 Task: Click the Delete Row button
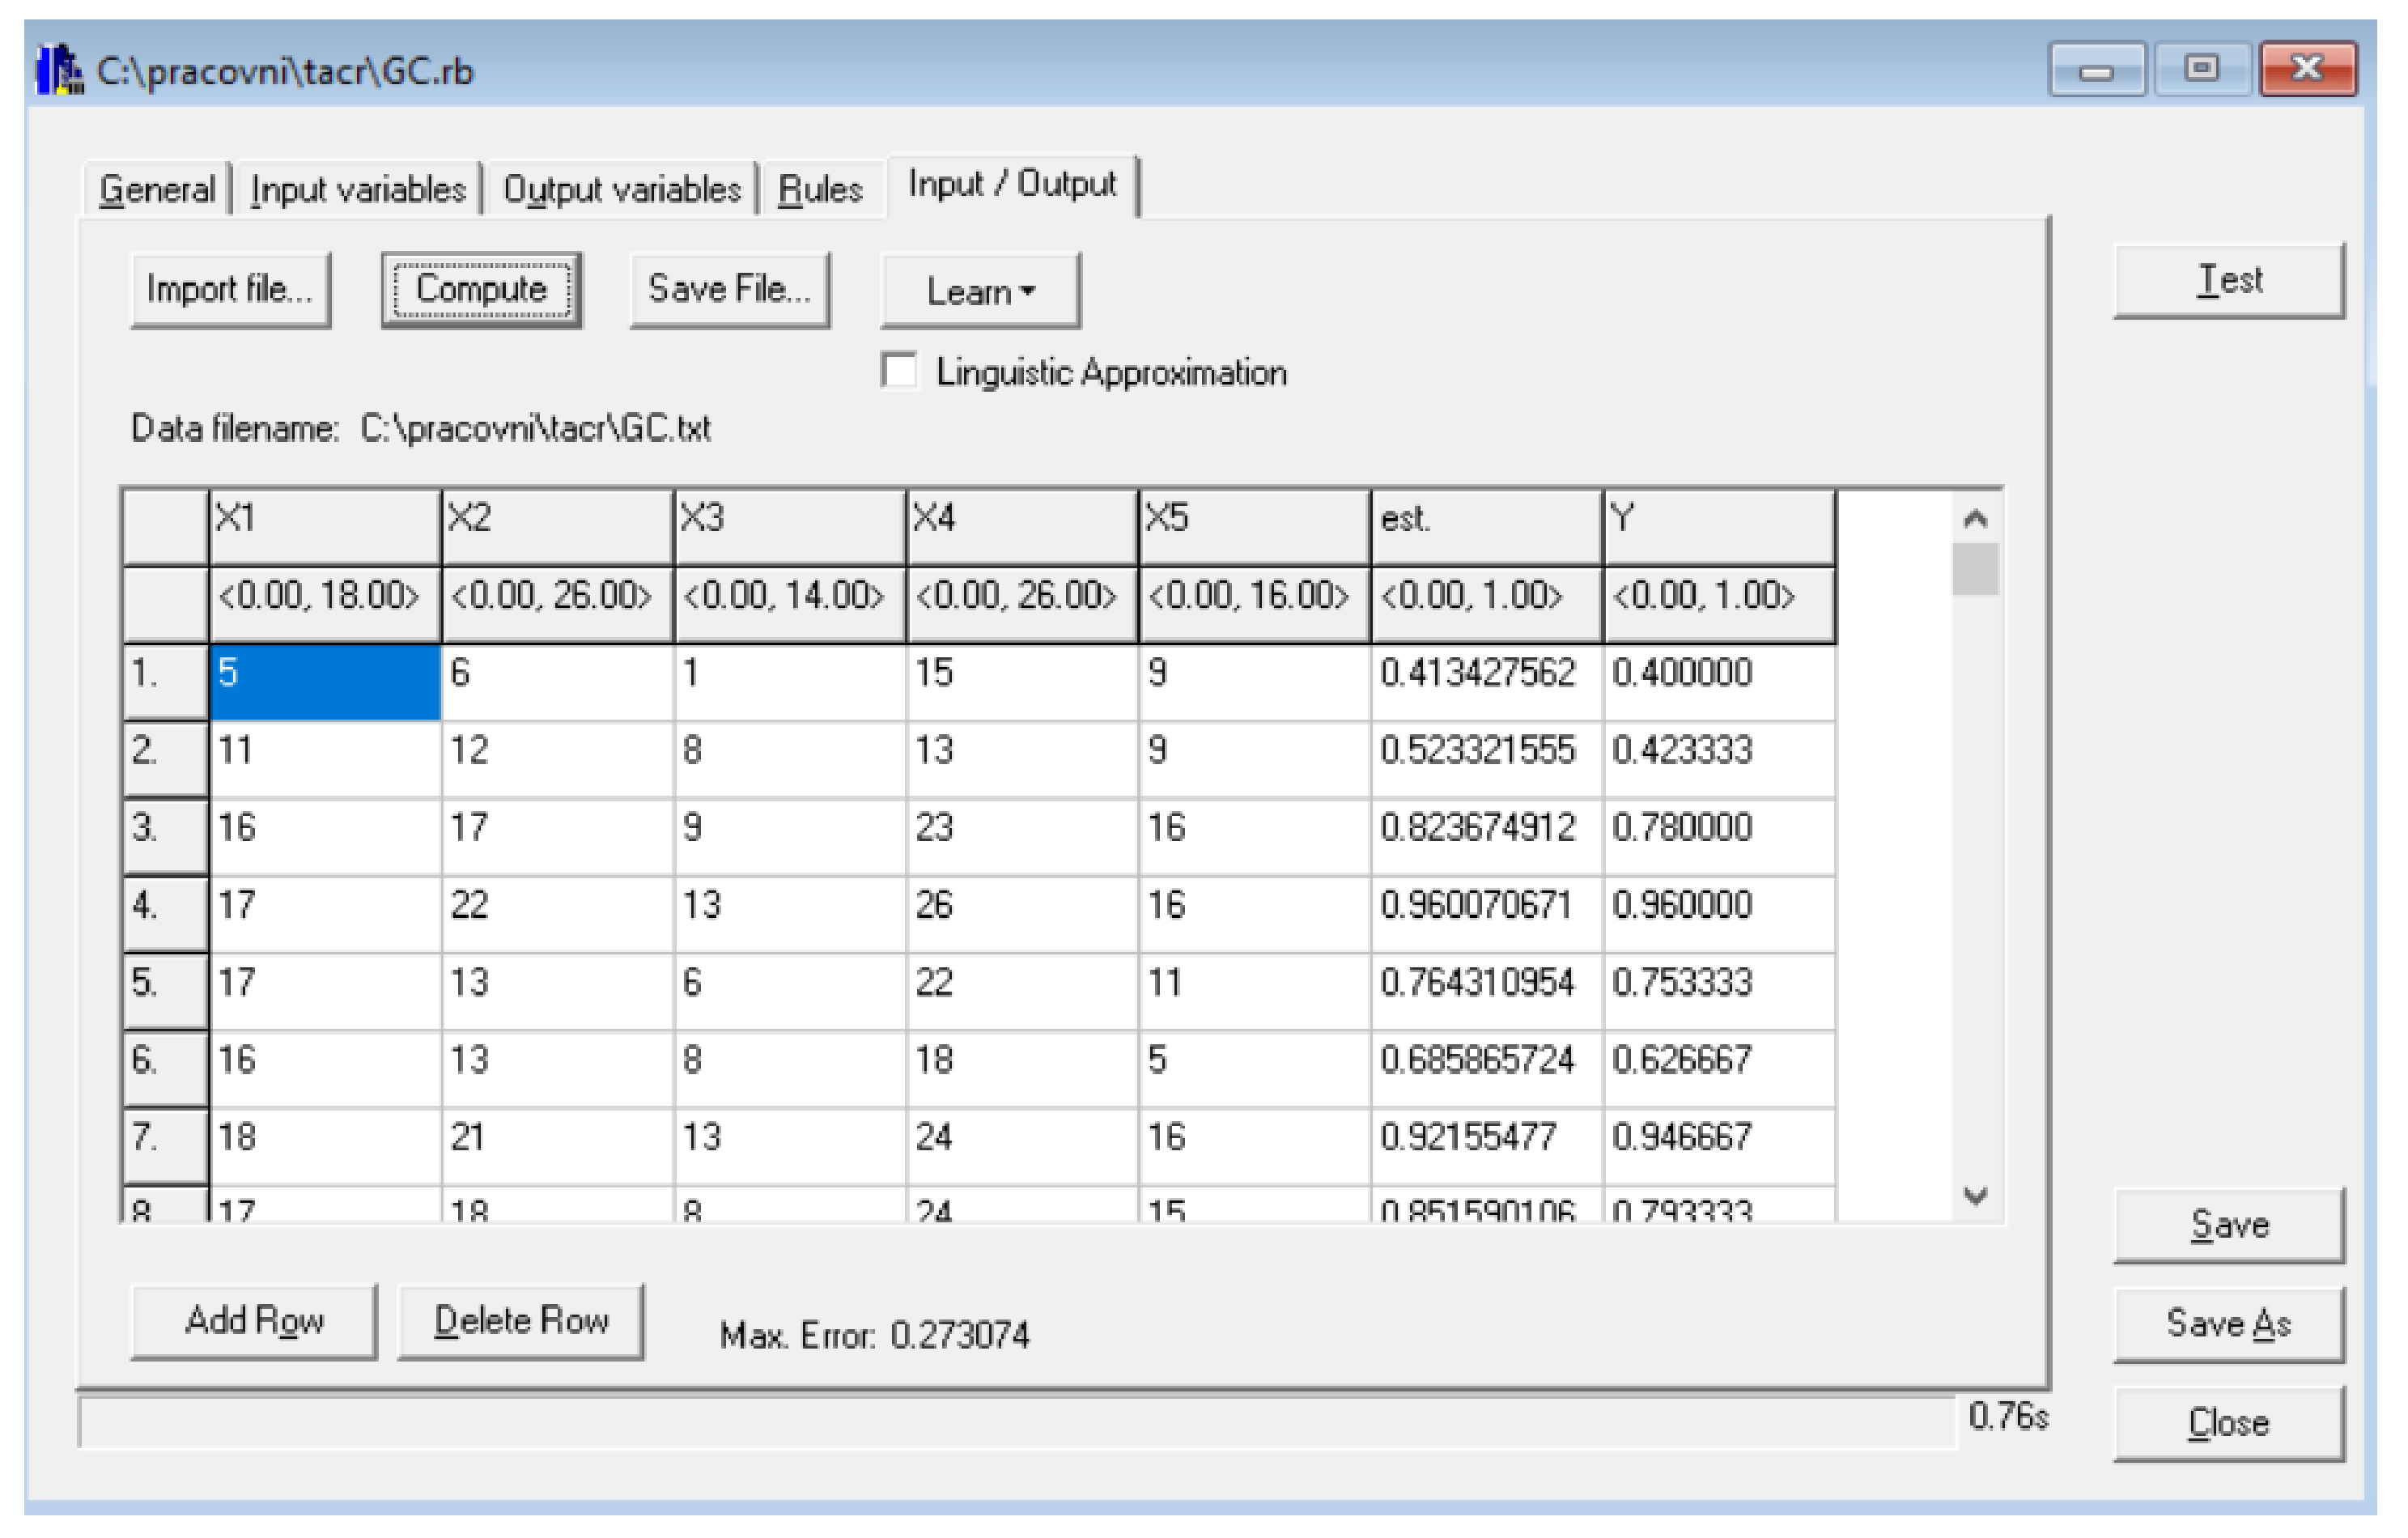[521, 1321]
